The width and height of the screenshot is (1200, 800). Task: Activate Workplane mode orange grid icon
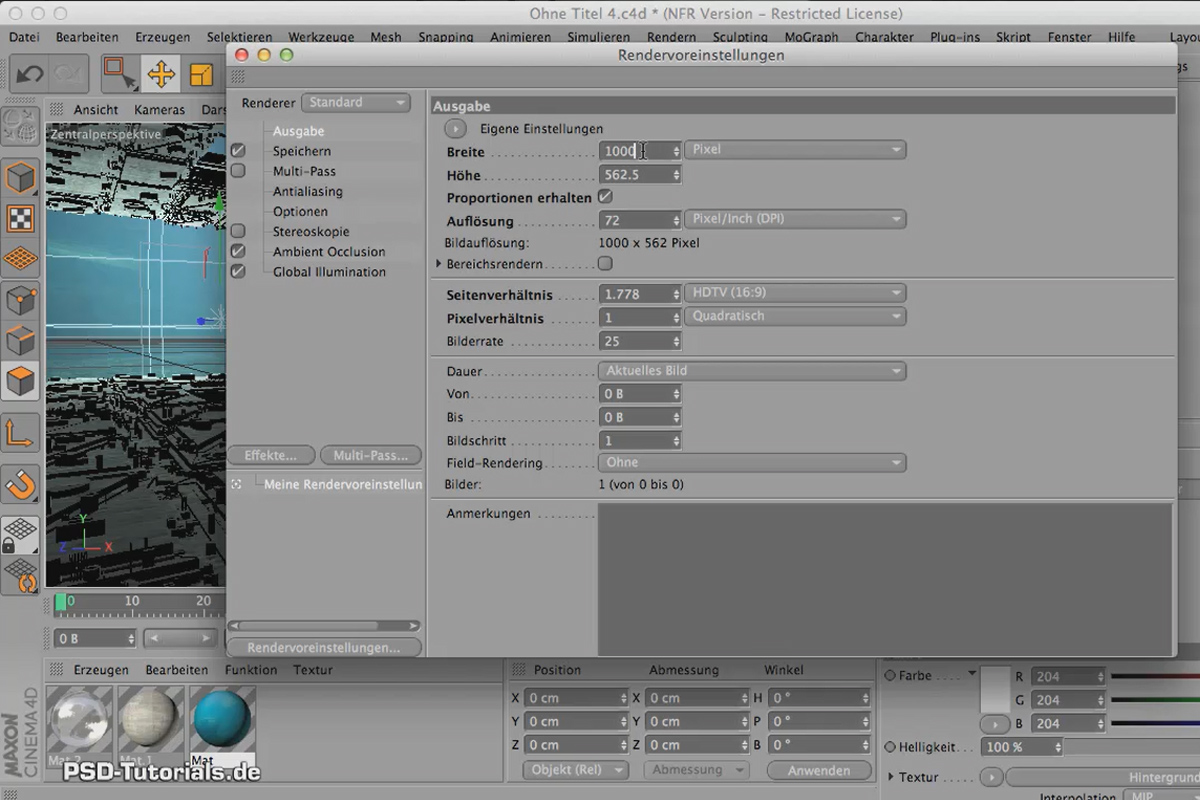pyautogui.click(x=21, y=259)
